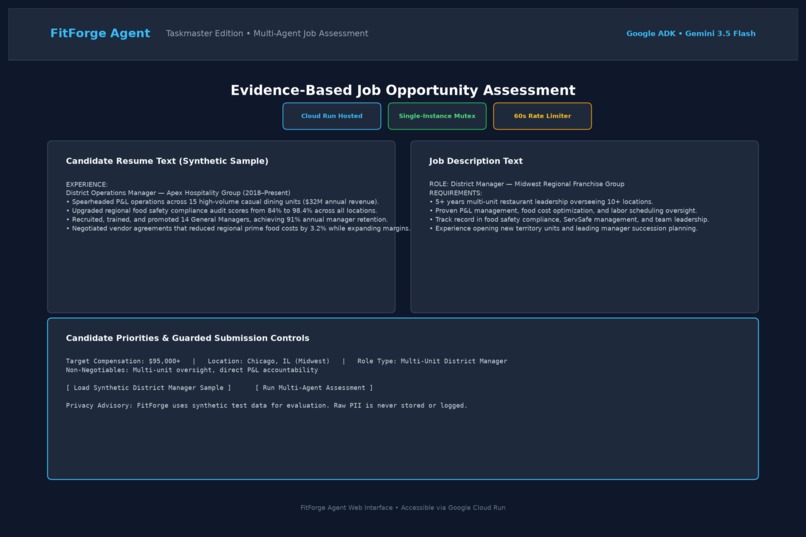This screenshot has width=806, height=537.
Task: Click the FitForge Agent logo title
Action: click(100, 33)
